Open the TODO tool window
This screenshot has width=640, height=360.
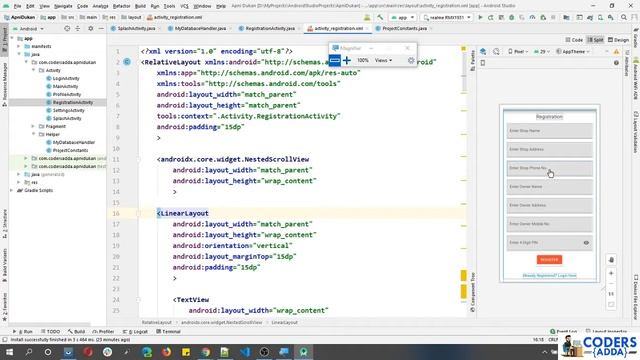[50, 331]
